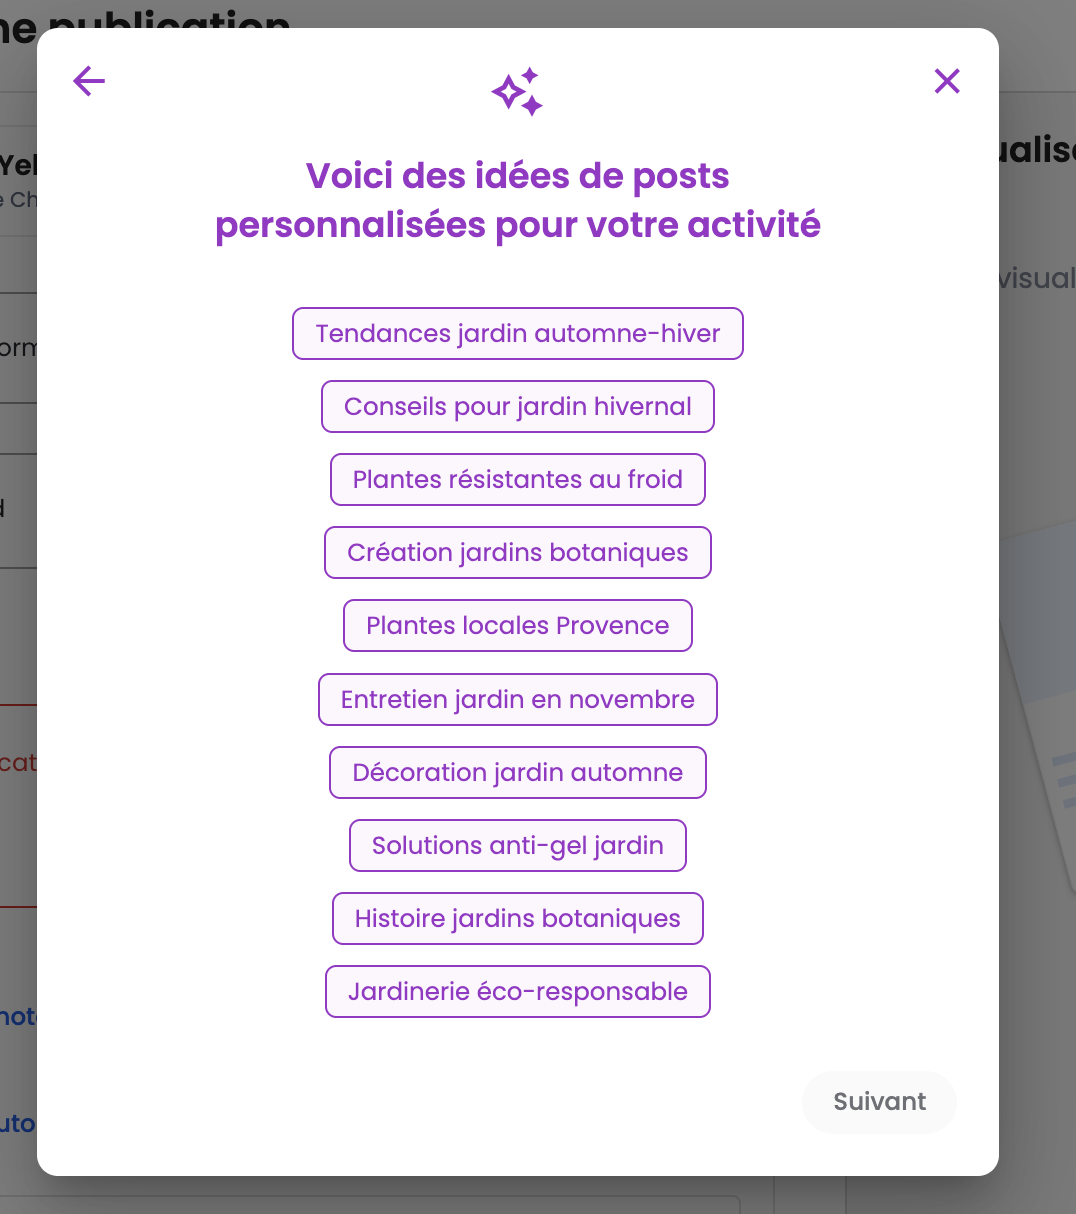Select the "Tendances jardin automne-hiver" idea
The image size is (1076, 1214).
click(x=518, y=334)
